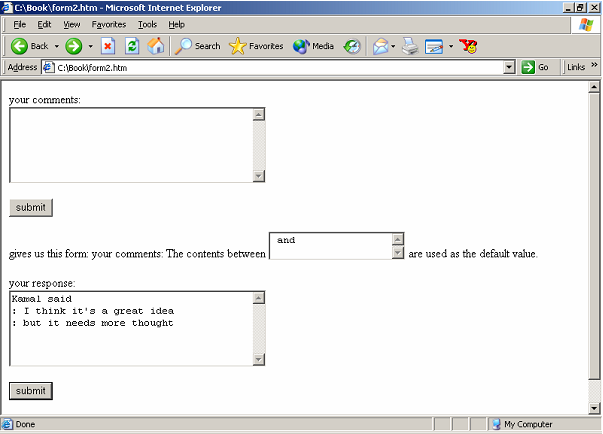Open the Mail button dropdown
The width and height of the screenshot is (603, 434).
click(x=393, y=46)
